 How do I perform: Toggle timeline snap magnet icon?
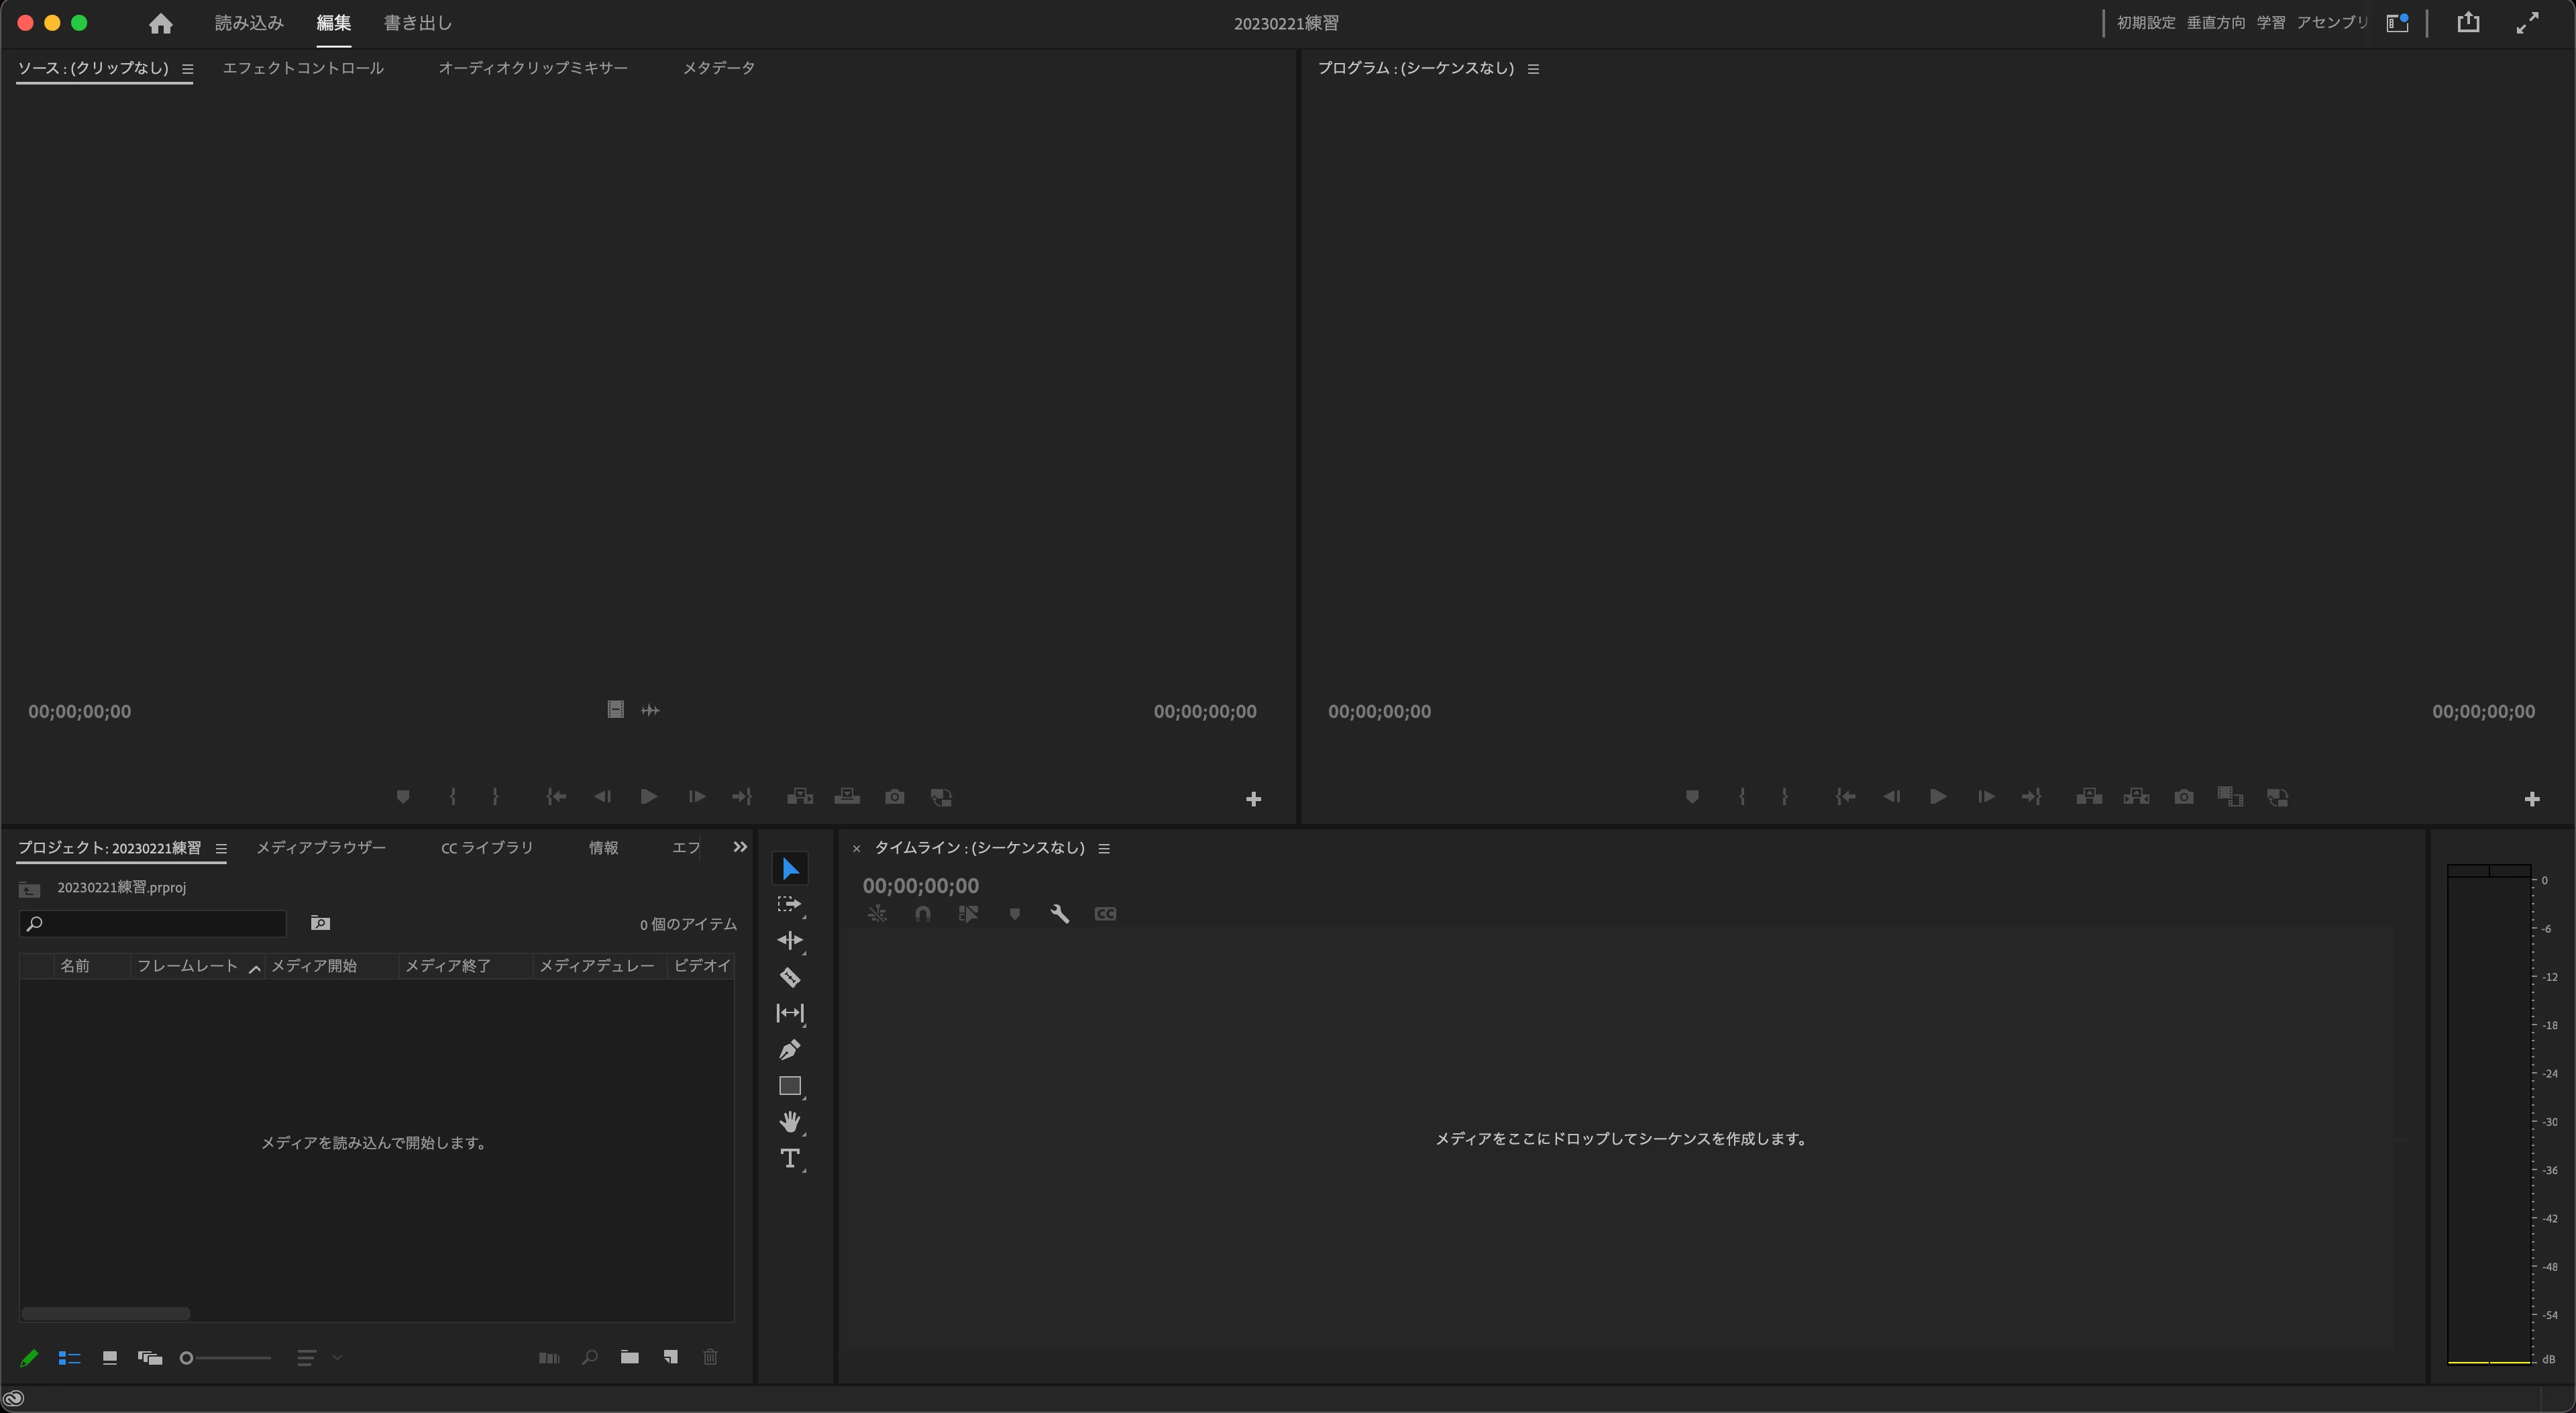(922, 914)
